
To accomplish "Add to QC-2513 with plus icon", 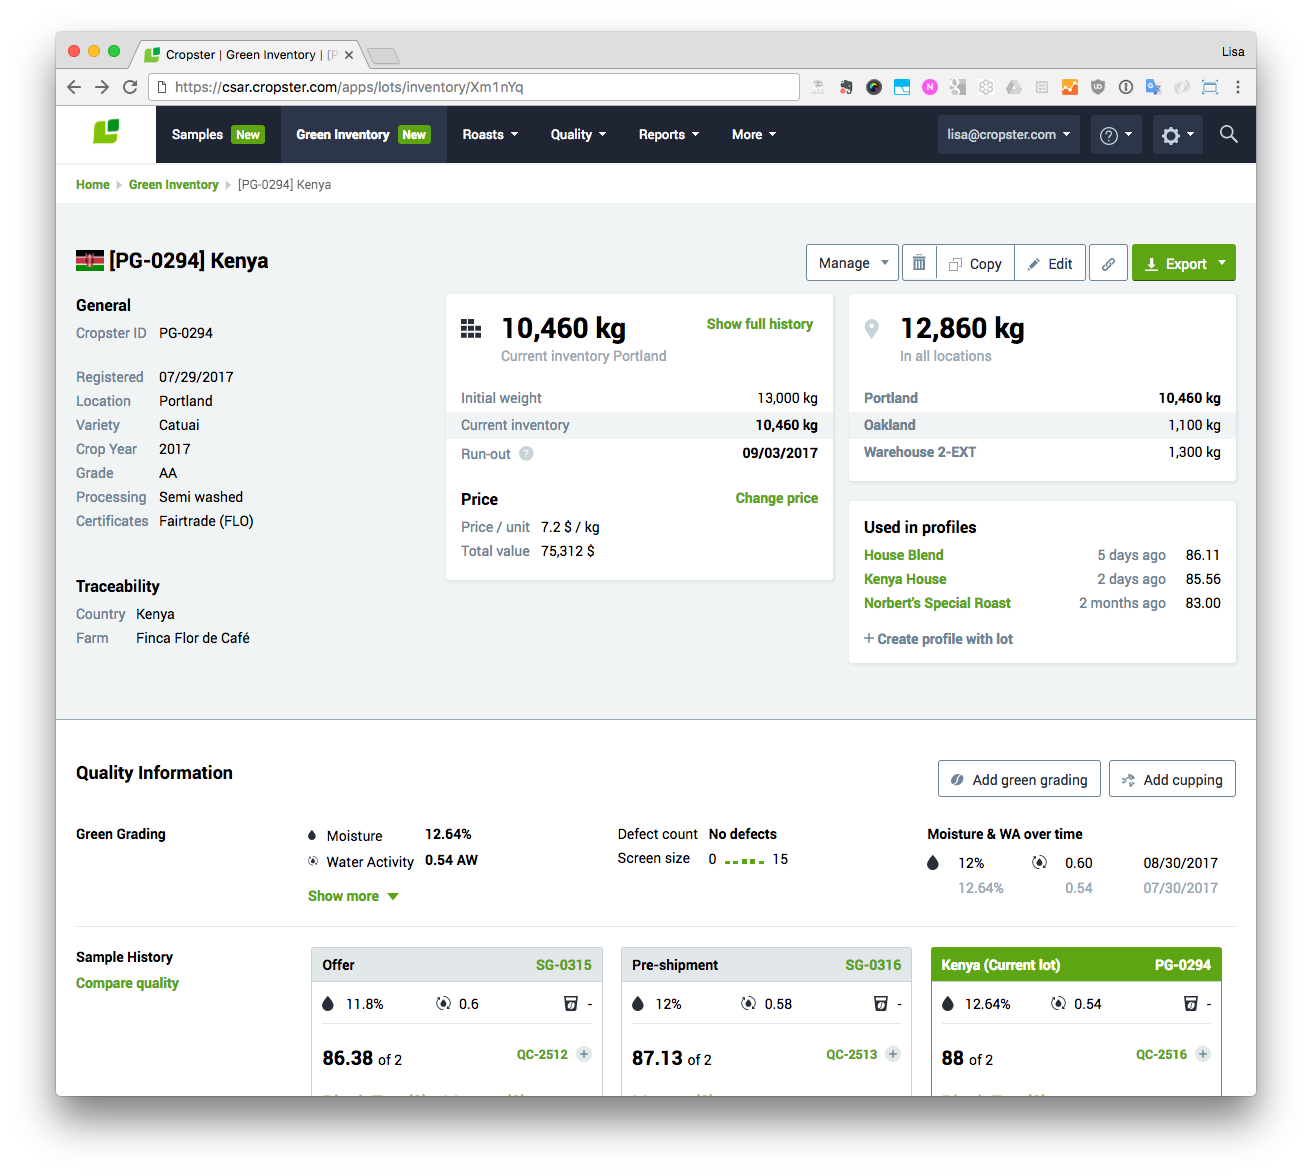I will [x=893, y=1054].
